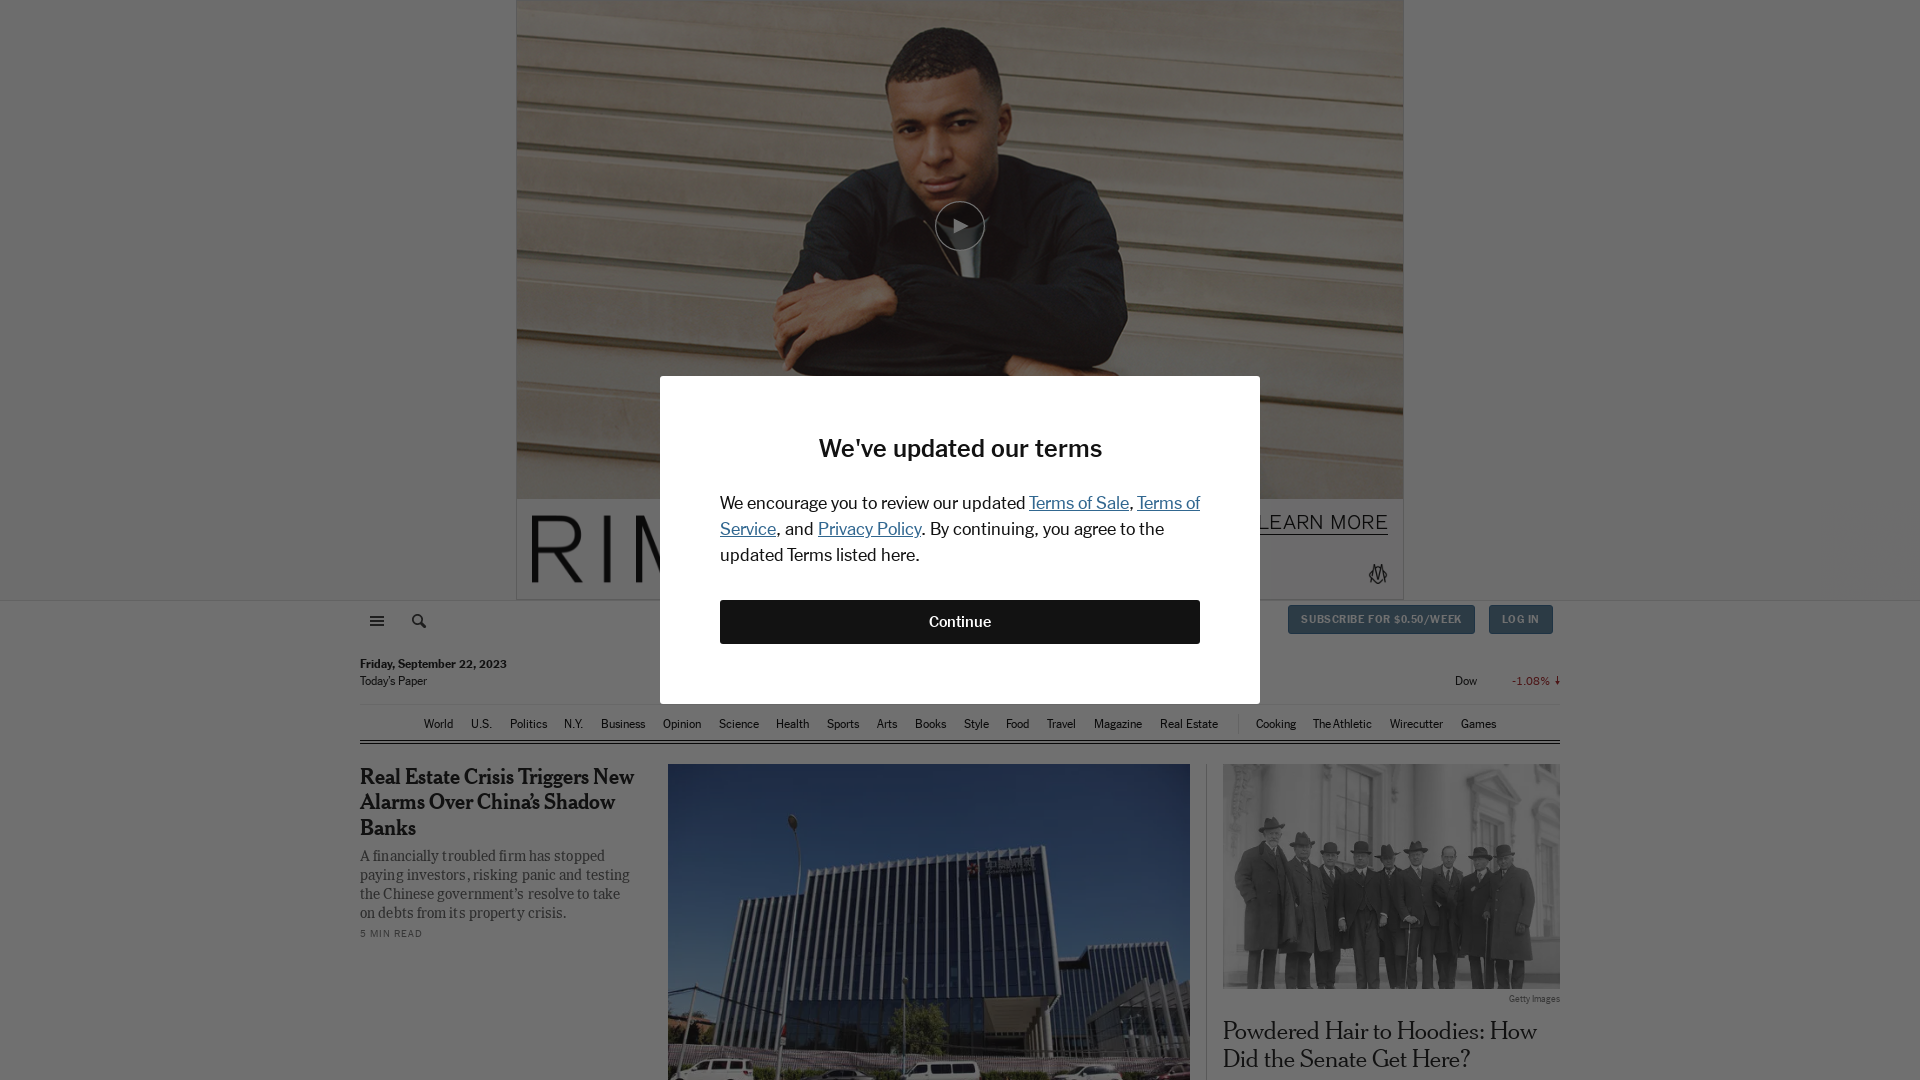Open the Wirecutter navigation item
The width and height of the screenshot is (1920, 1080).
pos(1416,724)
